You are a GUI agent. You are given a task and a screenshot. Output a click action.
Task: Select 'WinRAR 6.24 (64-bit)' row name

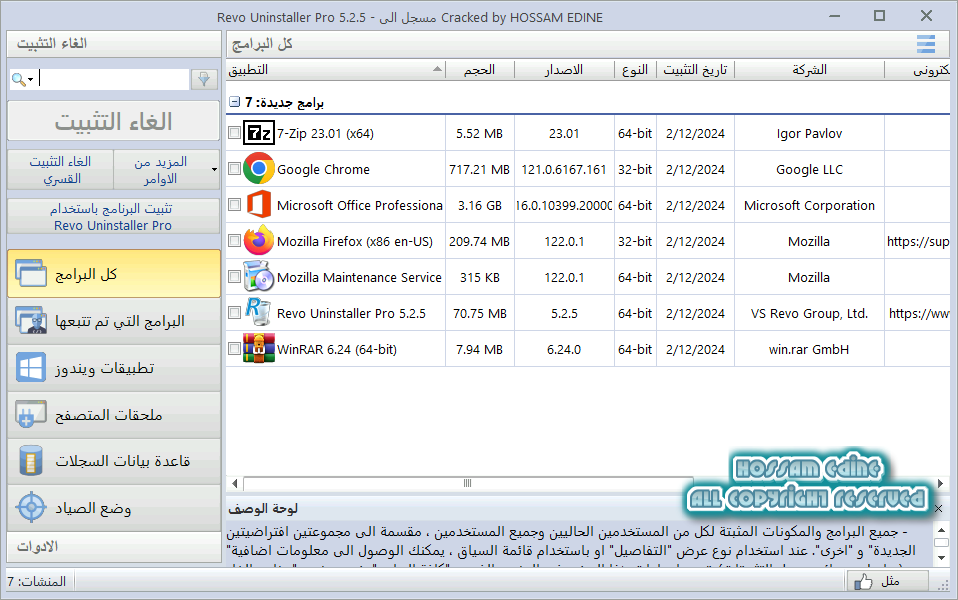[337, 349]
